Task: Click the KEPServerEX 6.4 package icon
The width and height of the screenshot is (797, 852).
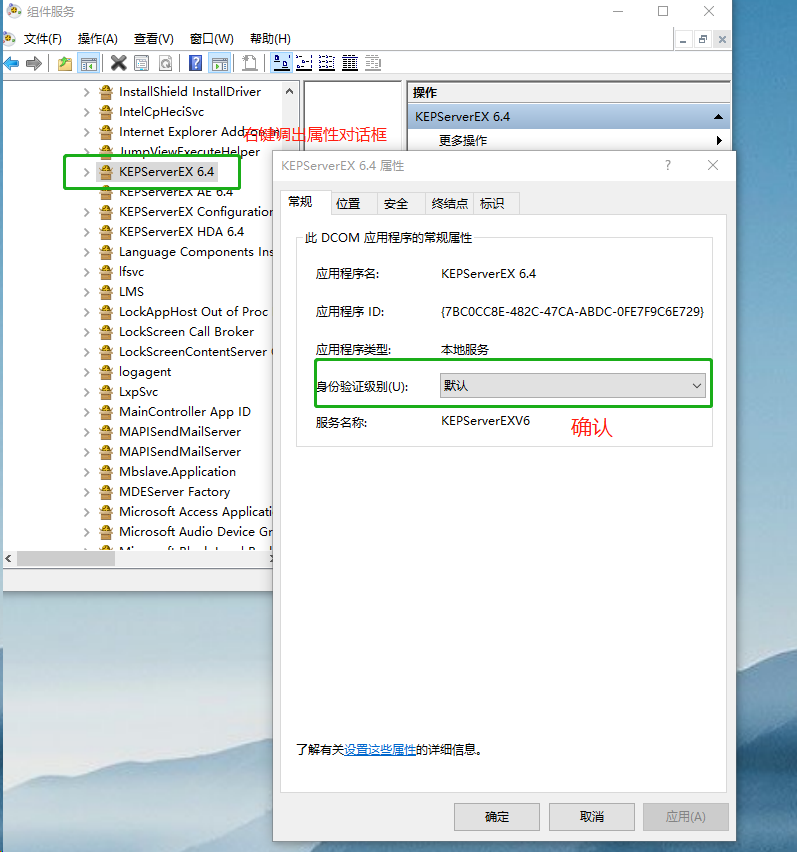Action: coord(105,172)
